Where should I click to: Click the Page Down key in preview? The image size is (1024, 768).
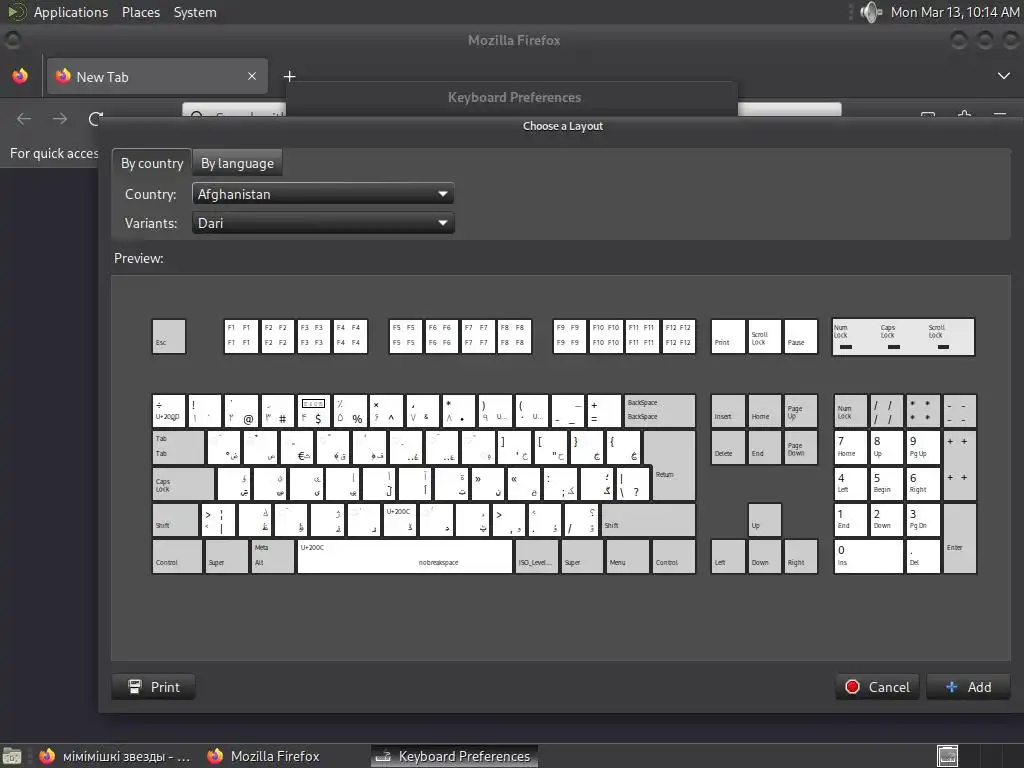801,447
